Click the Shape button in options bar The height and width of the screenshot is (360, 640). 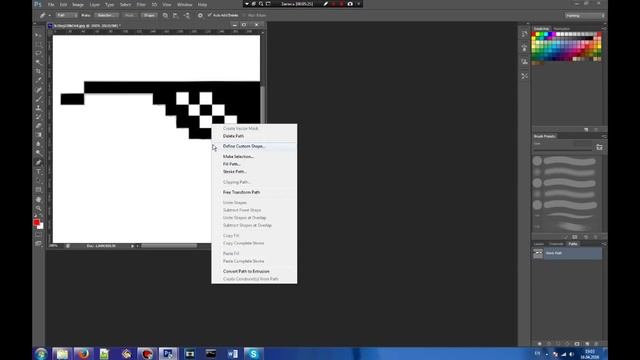(x=149, y=15)
